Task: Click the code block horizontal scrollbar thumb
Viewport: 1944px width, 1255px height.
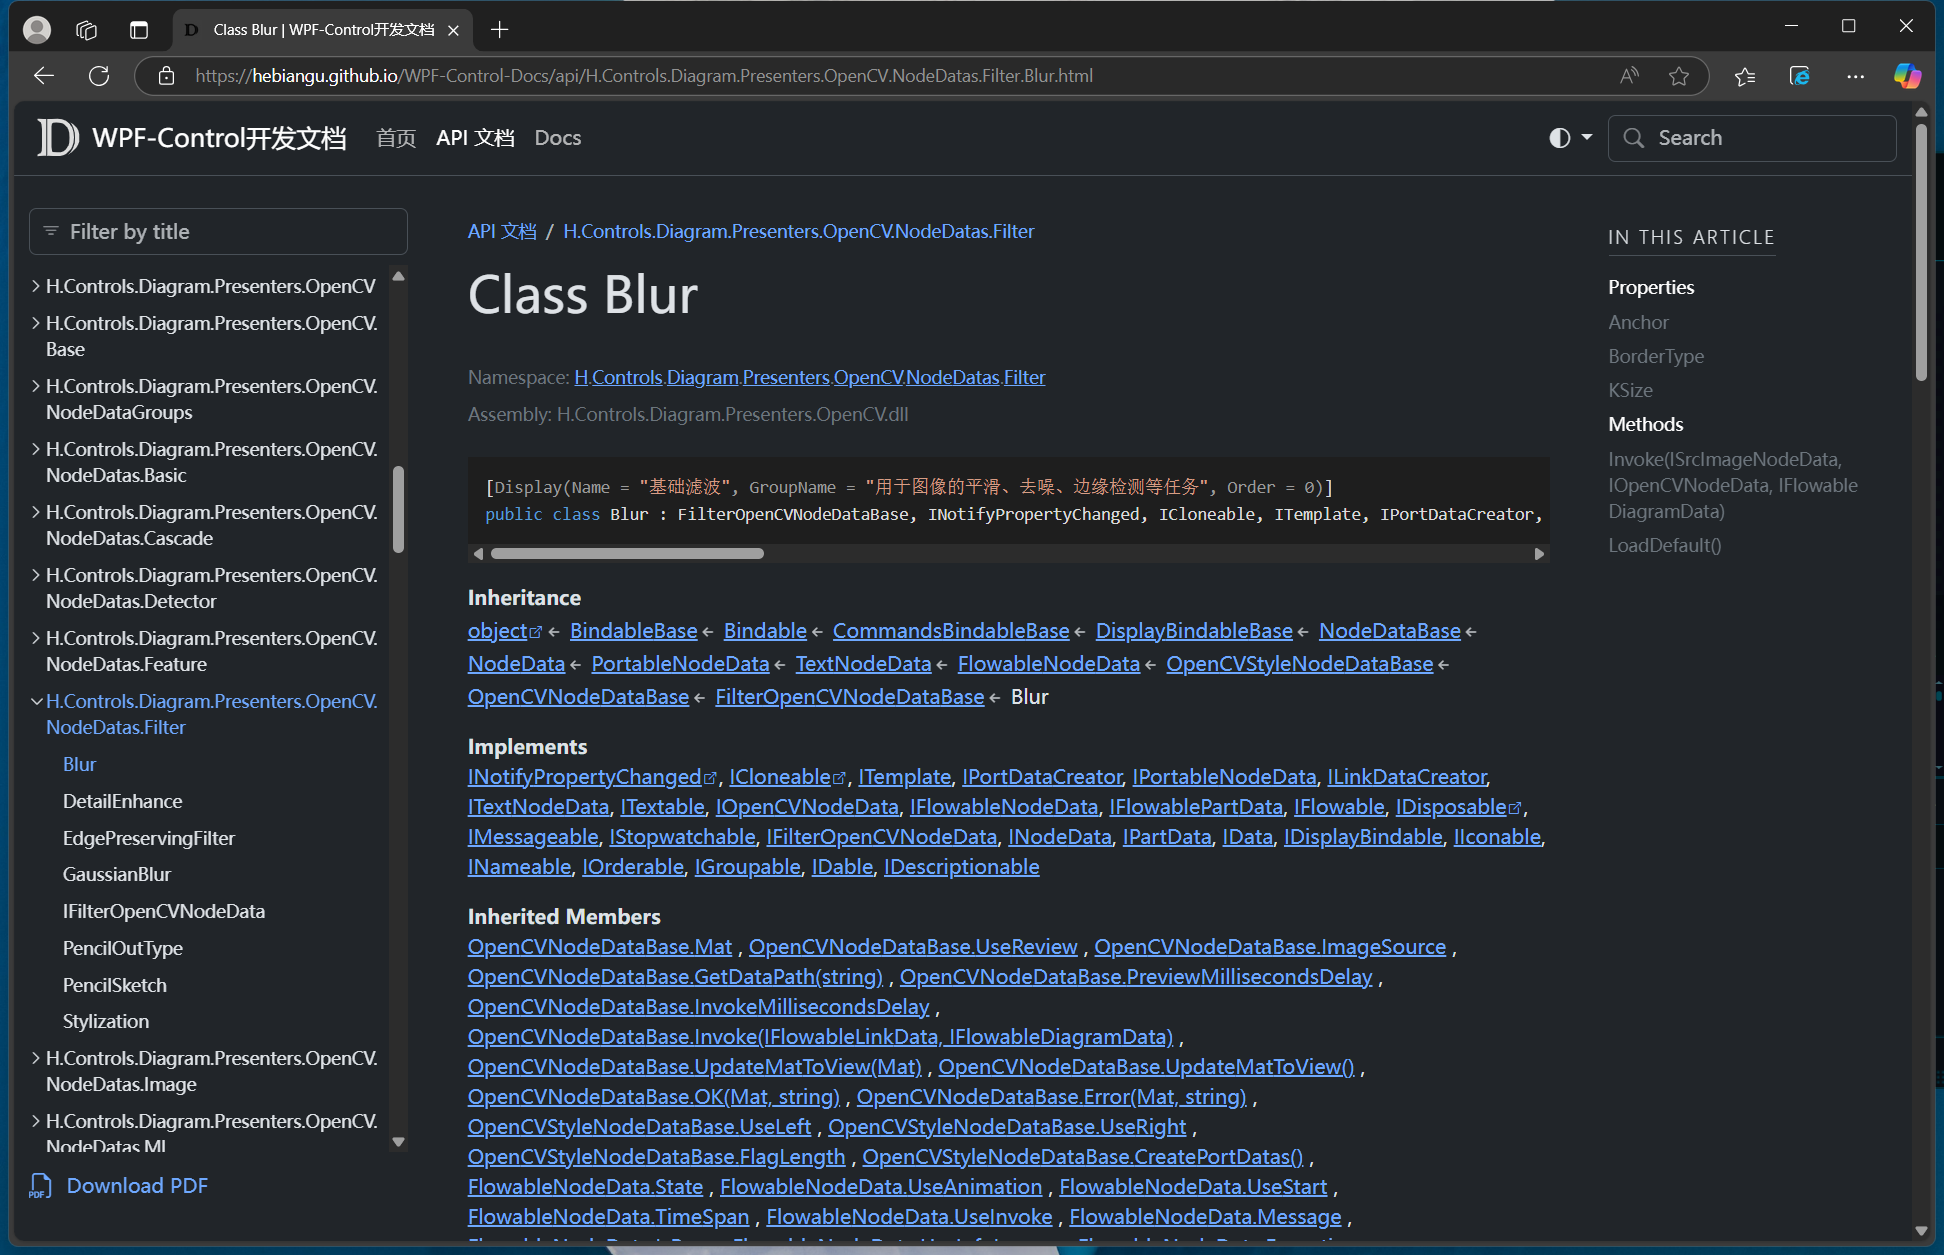Action: [627, 553]
